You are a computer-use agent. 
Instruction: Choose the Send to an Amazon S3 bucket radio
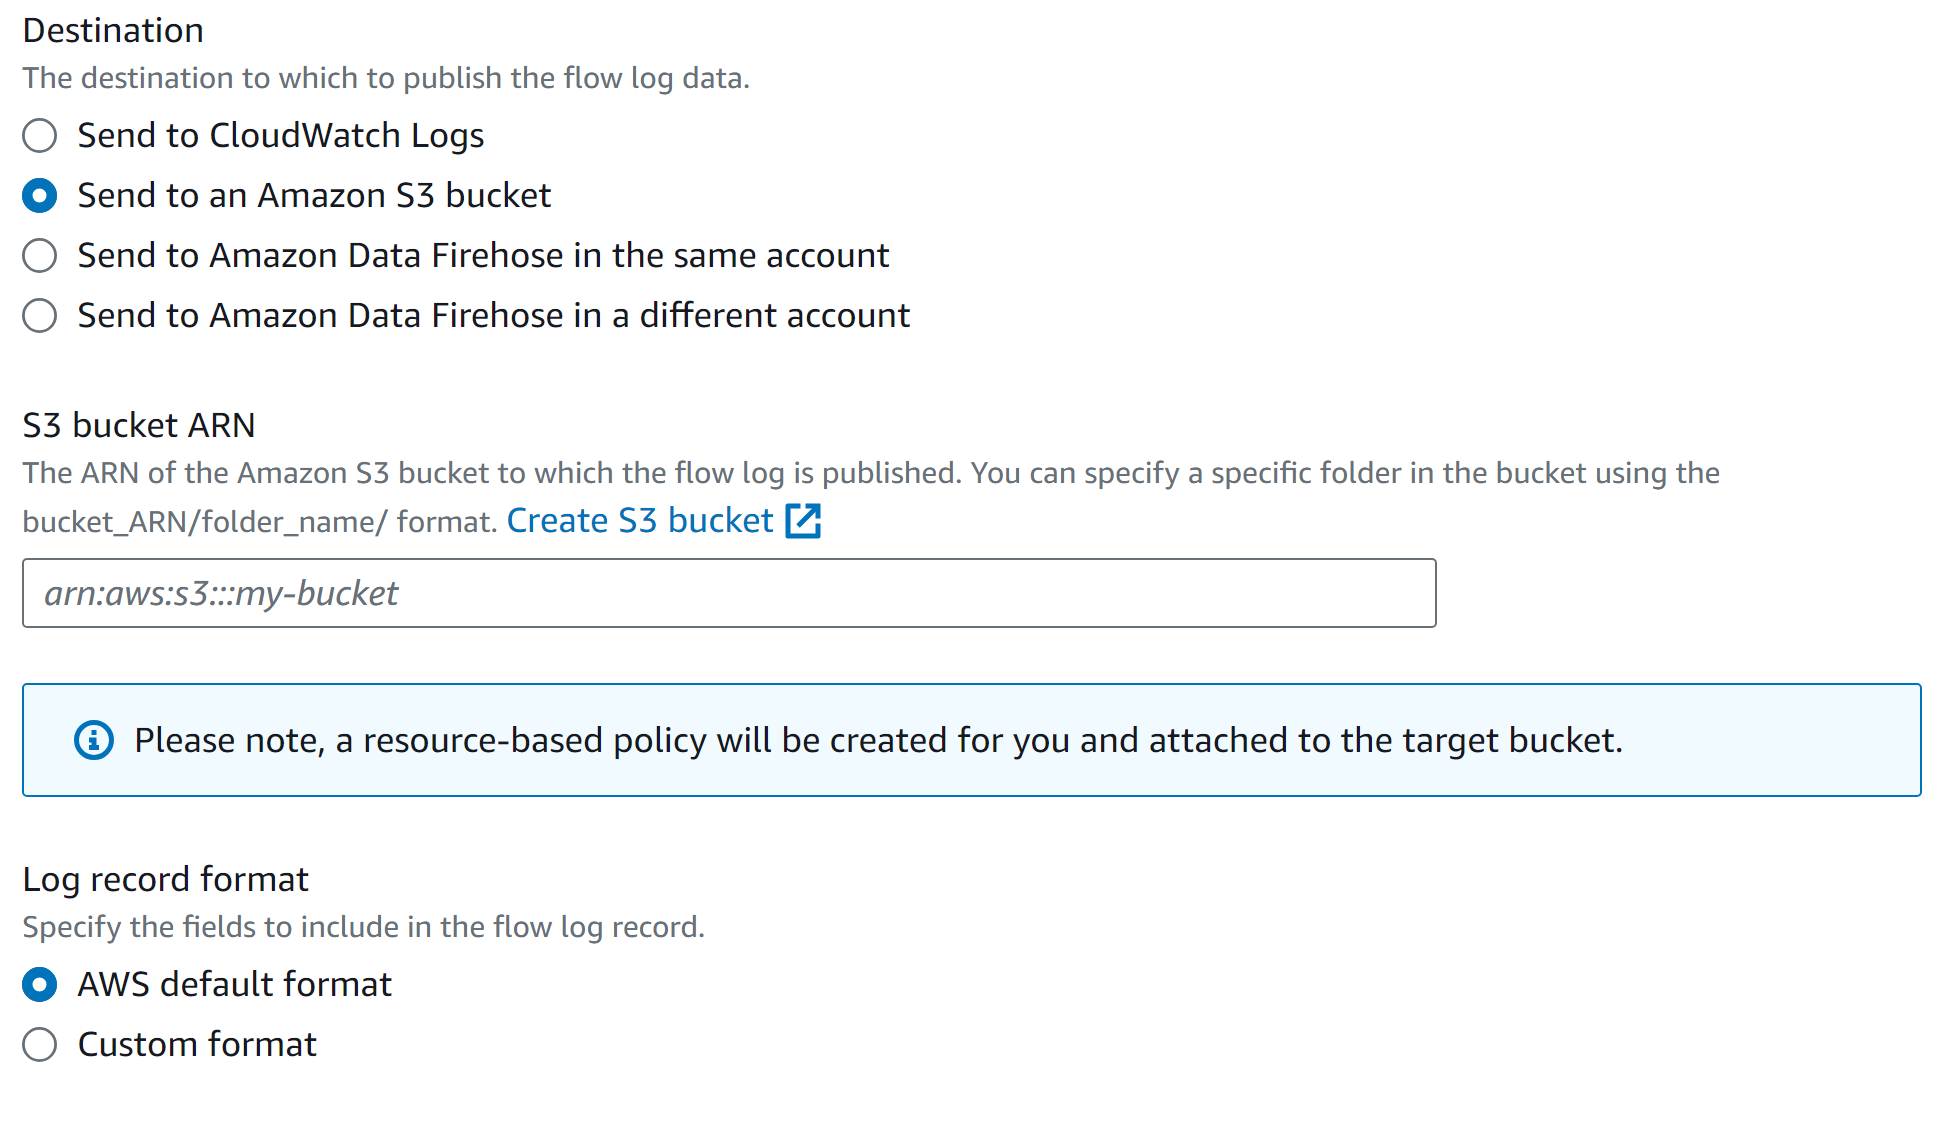point(40,196)
